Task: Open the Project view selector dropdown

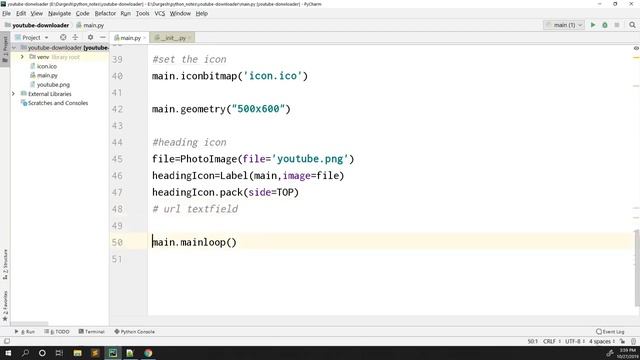Action: coord(32,37)
